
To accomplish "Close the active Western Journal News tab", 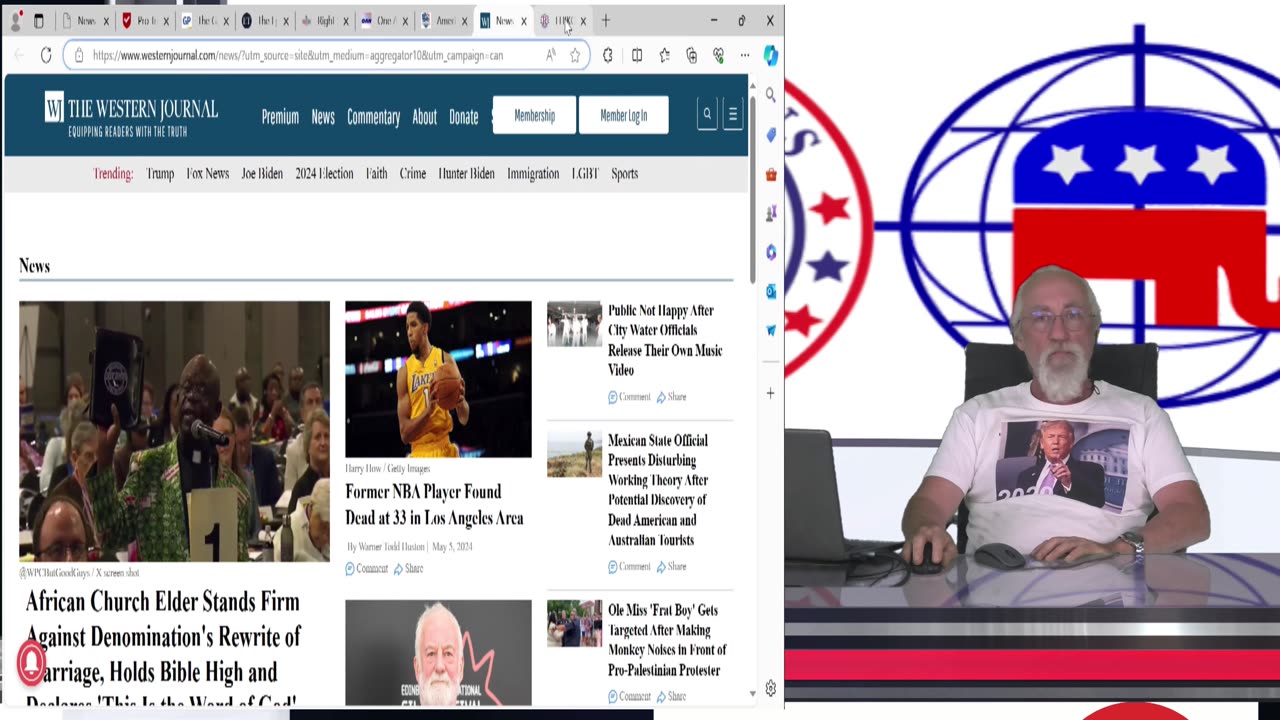I will point(523,21).
